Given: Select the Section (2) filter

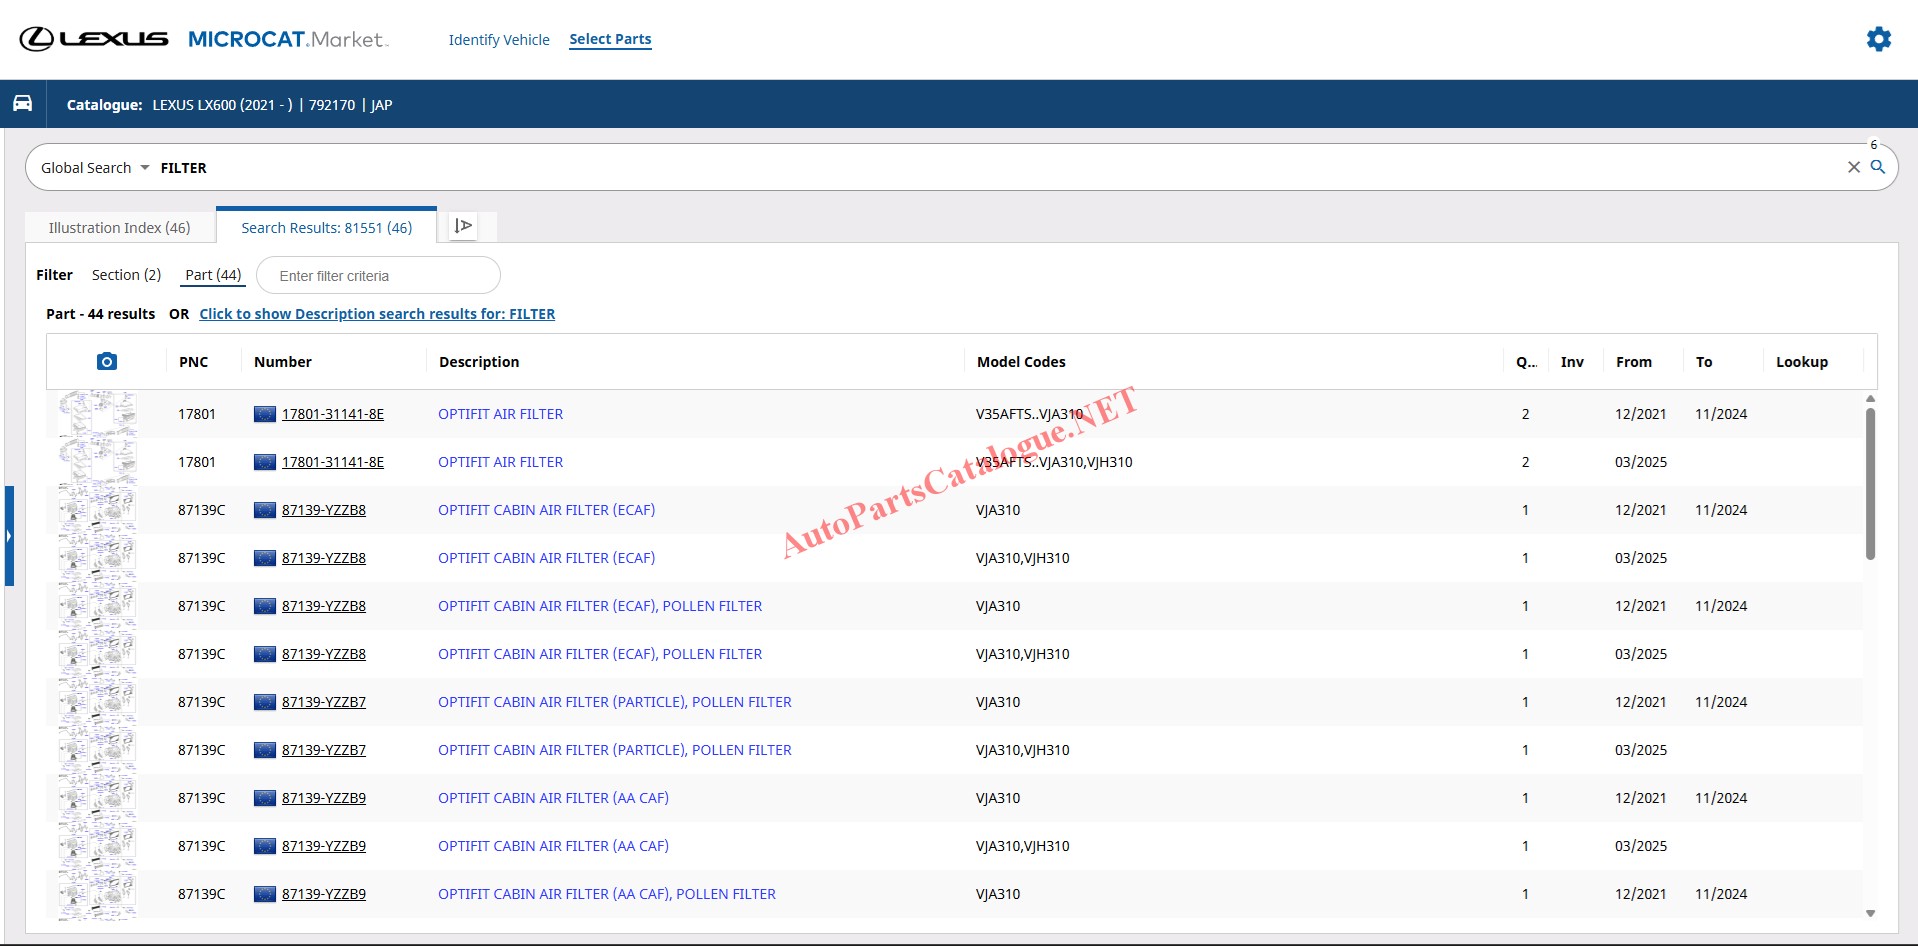Looking at the screenshot, I should tap(126, 275).
